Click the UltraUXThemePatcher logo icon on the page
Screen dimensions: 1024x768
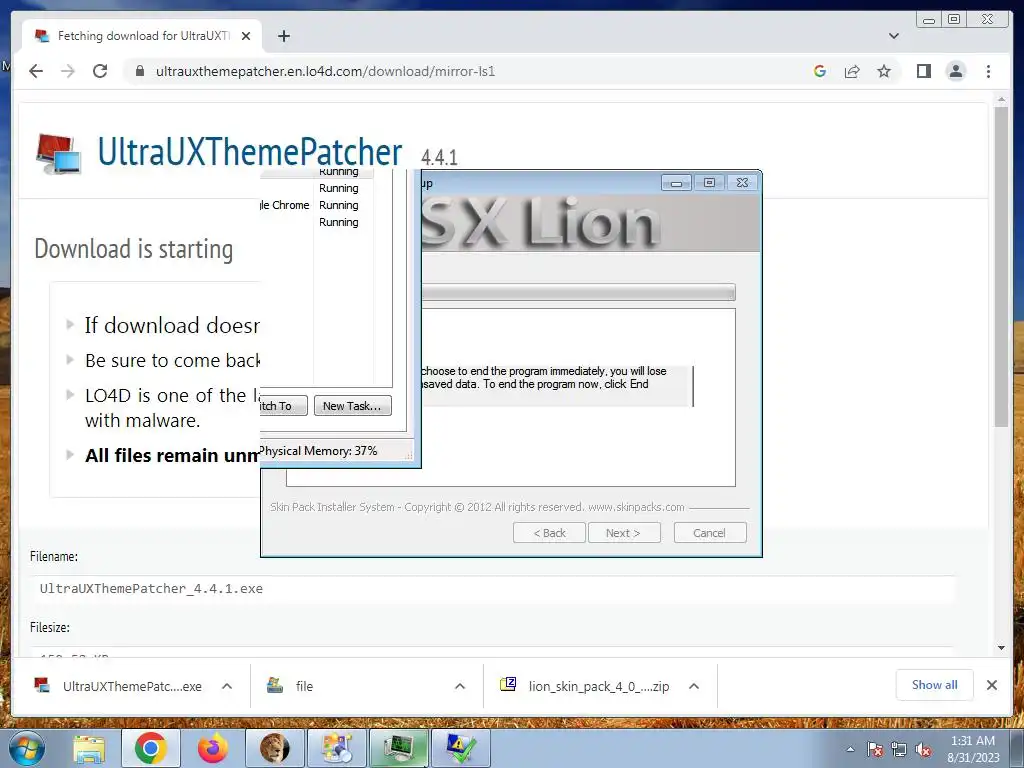coord(58,154)
